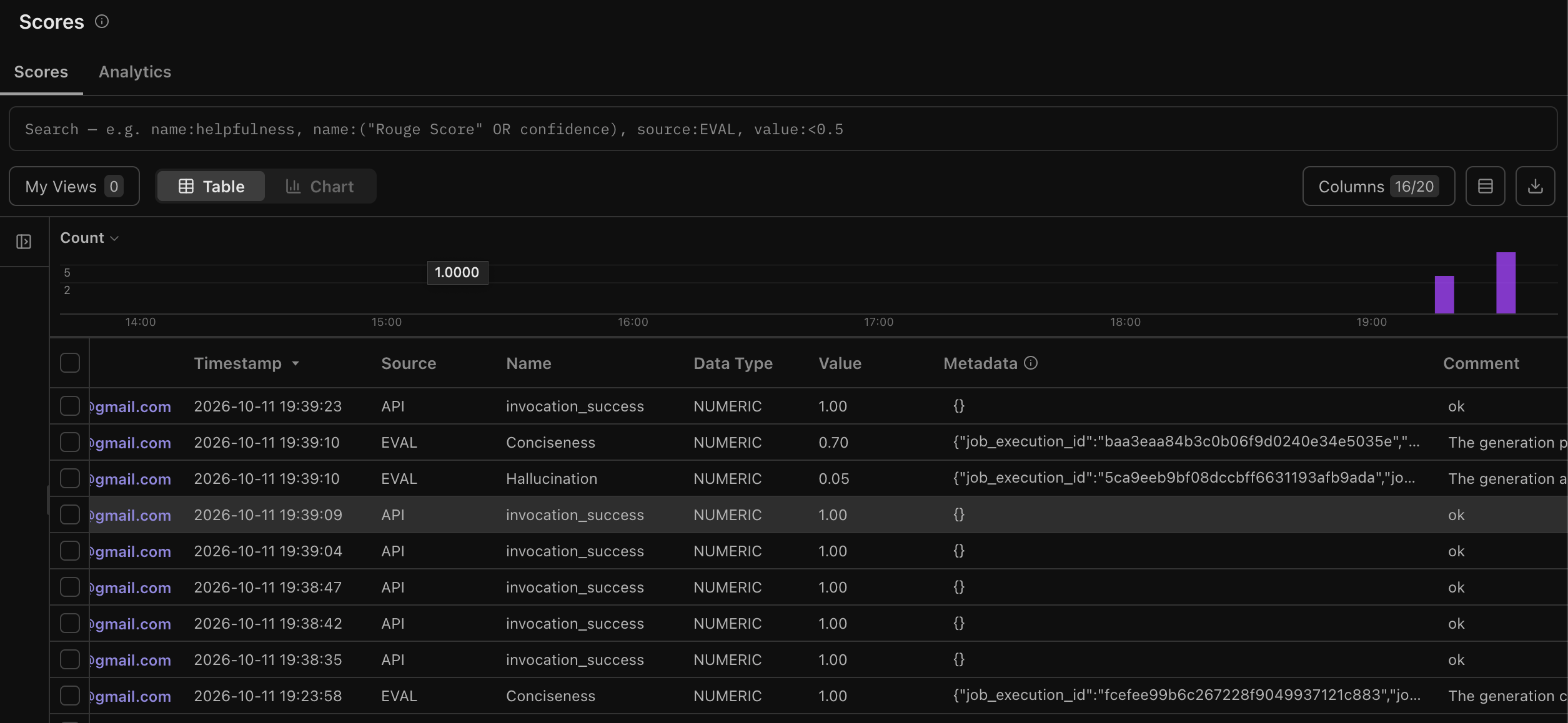The image size is (1568, 723).
Task: Switch to Table view
Action: pyautogui.click(x=211, y=186)
